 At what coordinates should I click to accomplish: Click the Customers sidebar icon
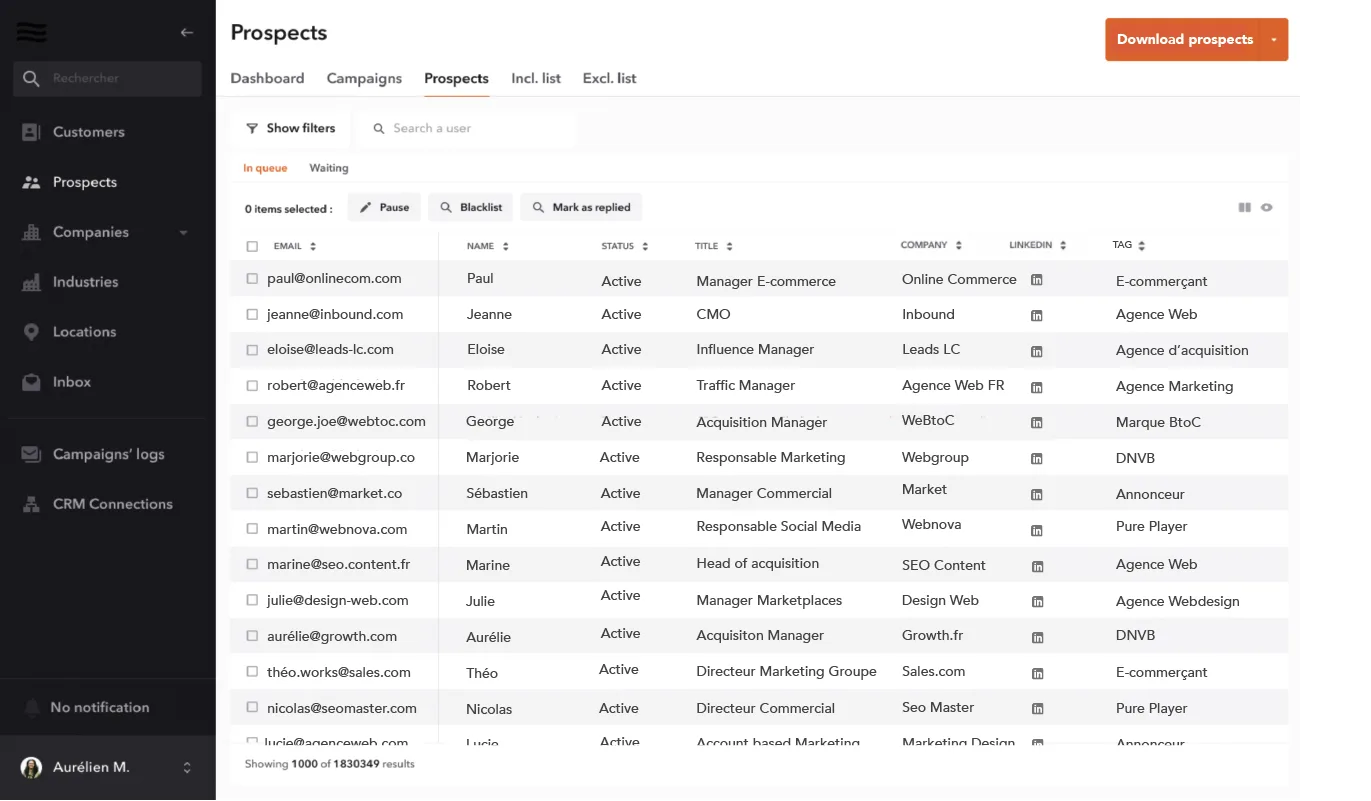pos(31,132)
